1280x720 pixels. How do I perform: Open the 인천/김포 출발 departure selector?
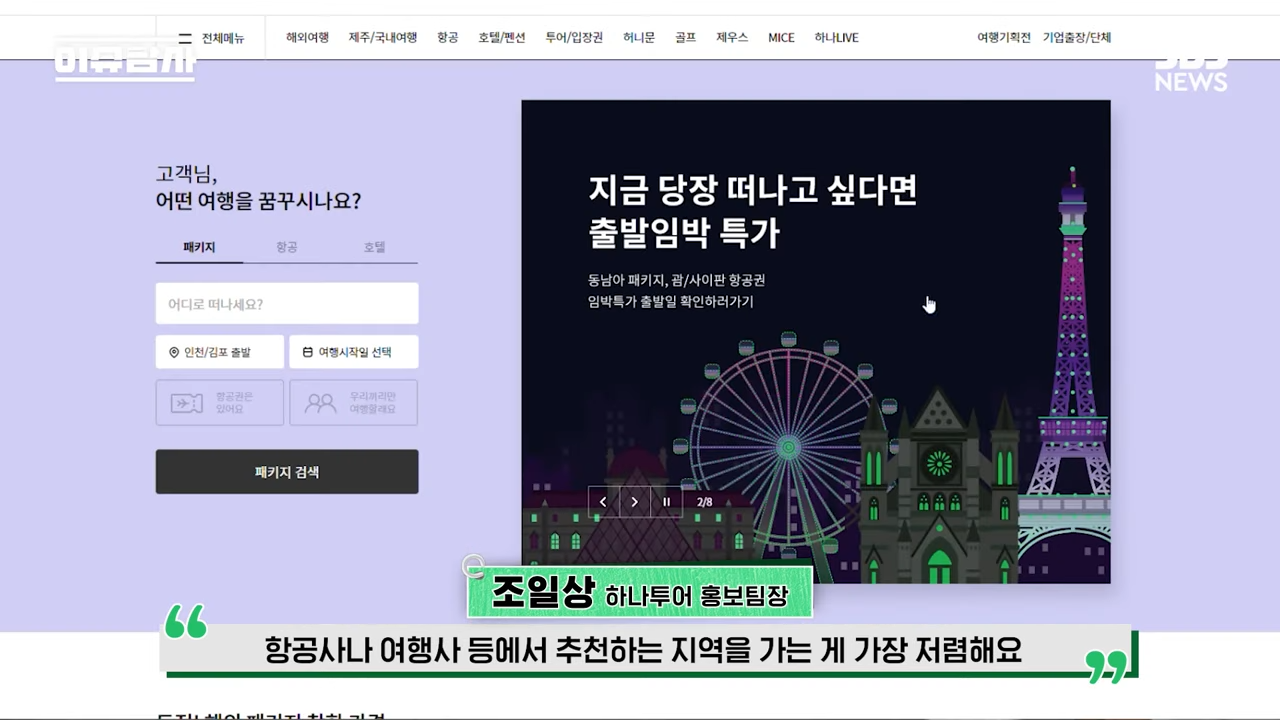(220, 352)
